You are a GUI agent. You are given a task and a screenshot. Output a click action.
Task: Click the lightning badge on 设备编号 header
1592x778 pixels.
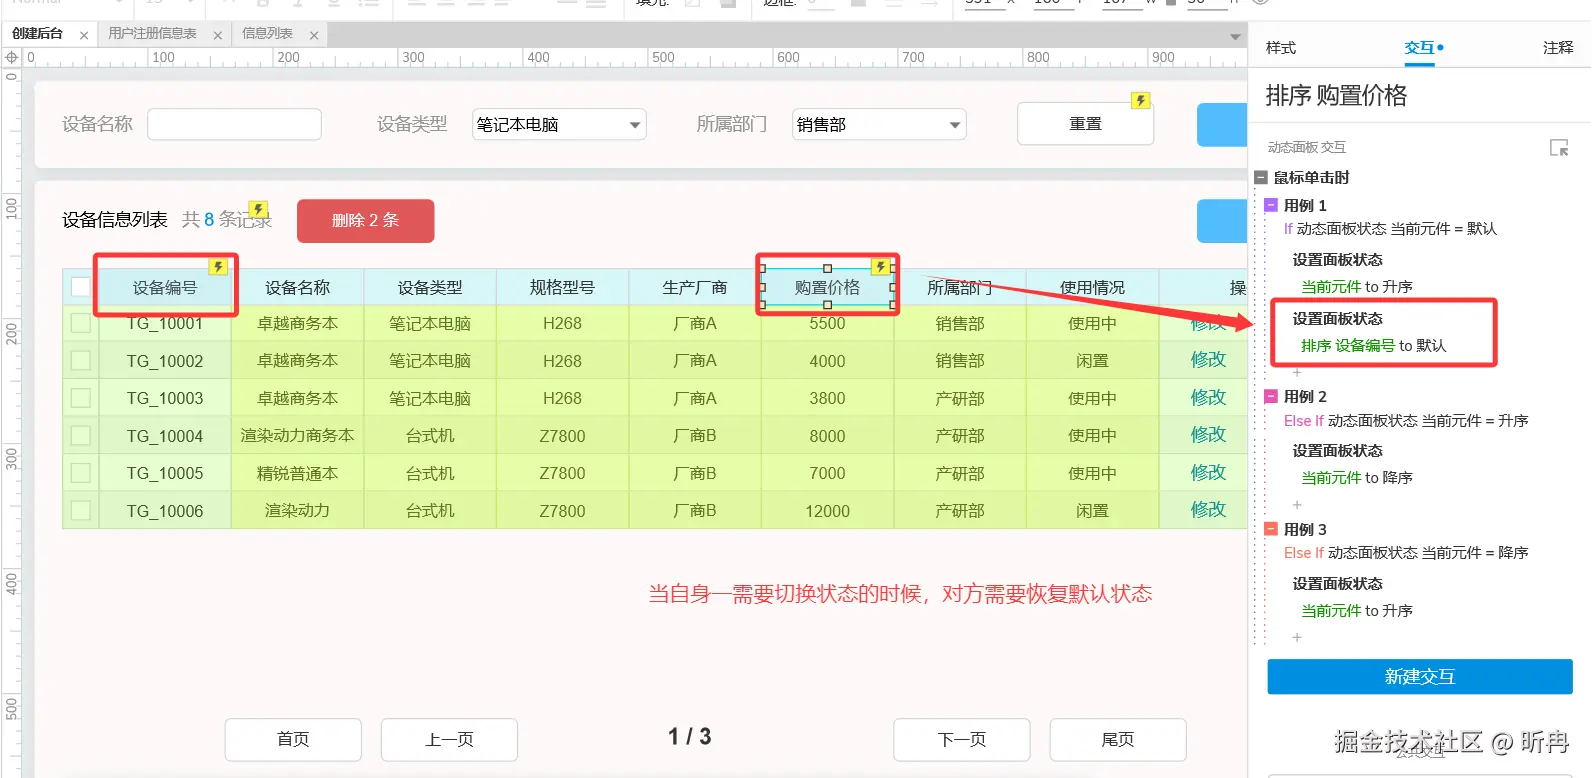point(218,267)
